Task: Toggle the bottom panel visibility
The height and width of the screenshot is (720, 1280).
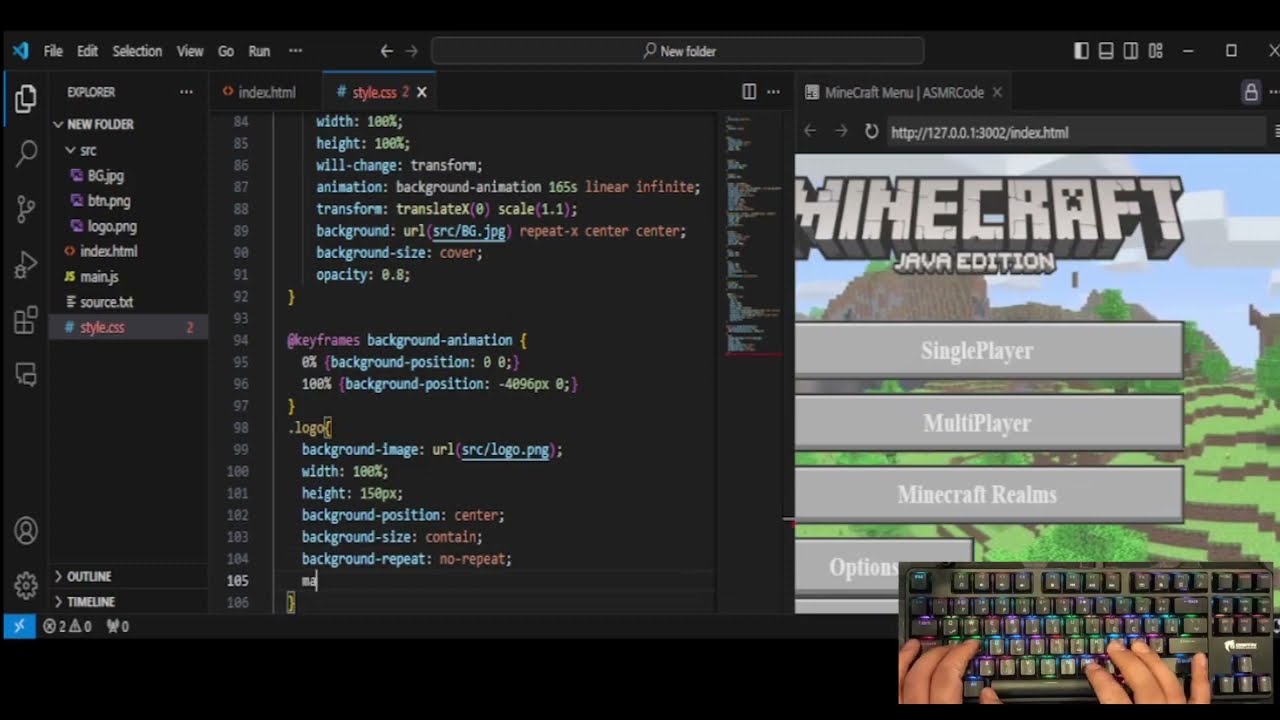Action: (x=1106, y=51)
